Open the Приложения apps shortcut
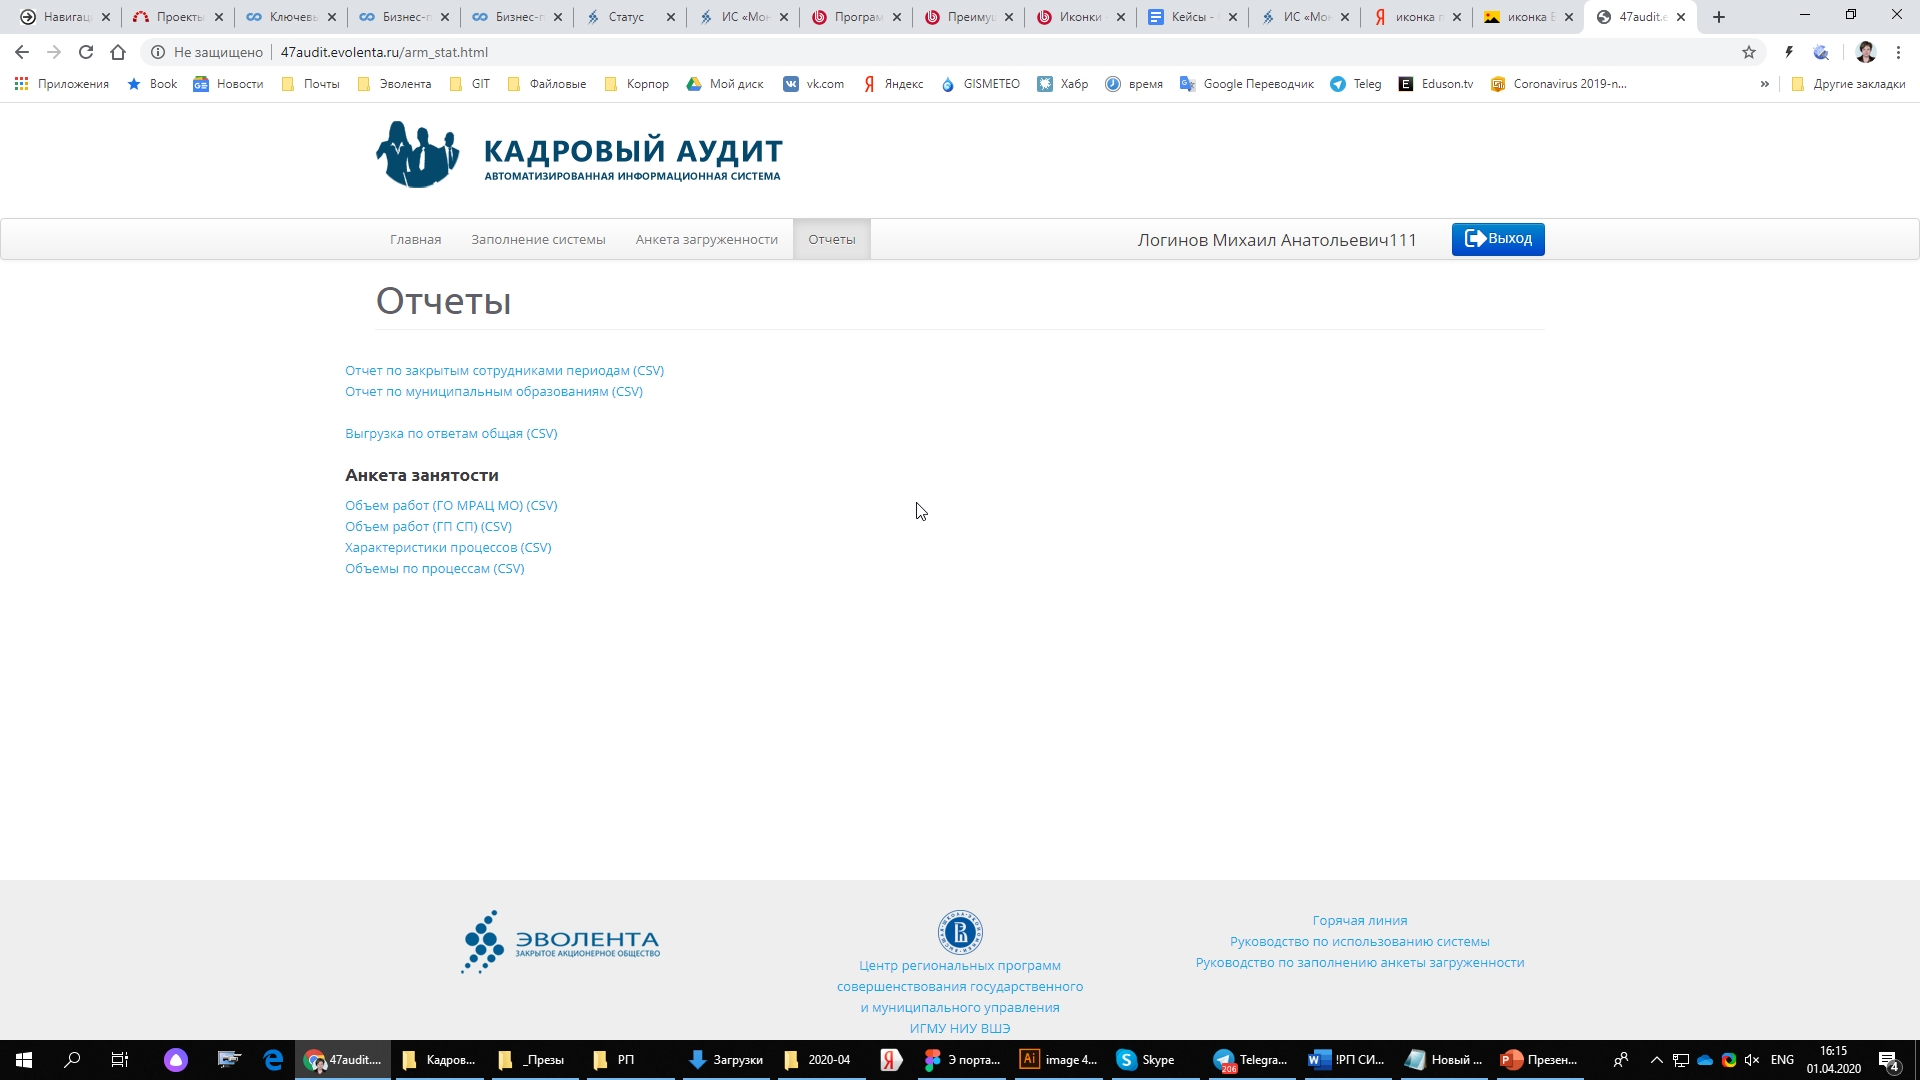 tap(62, 84)
